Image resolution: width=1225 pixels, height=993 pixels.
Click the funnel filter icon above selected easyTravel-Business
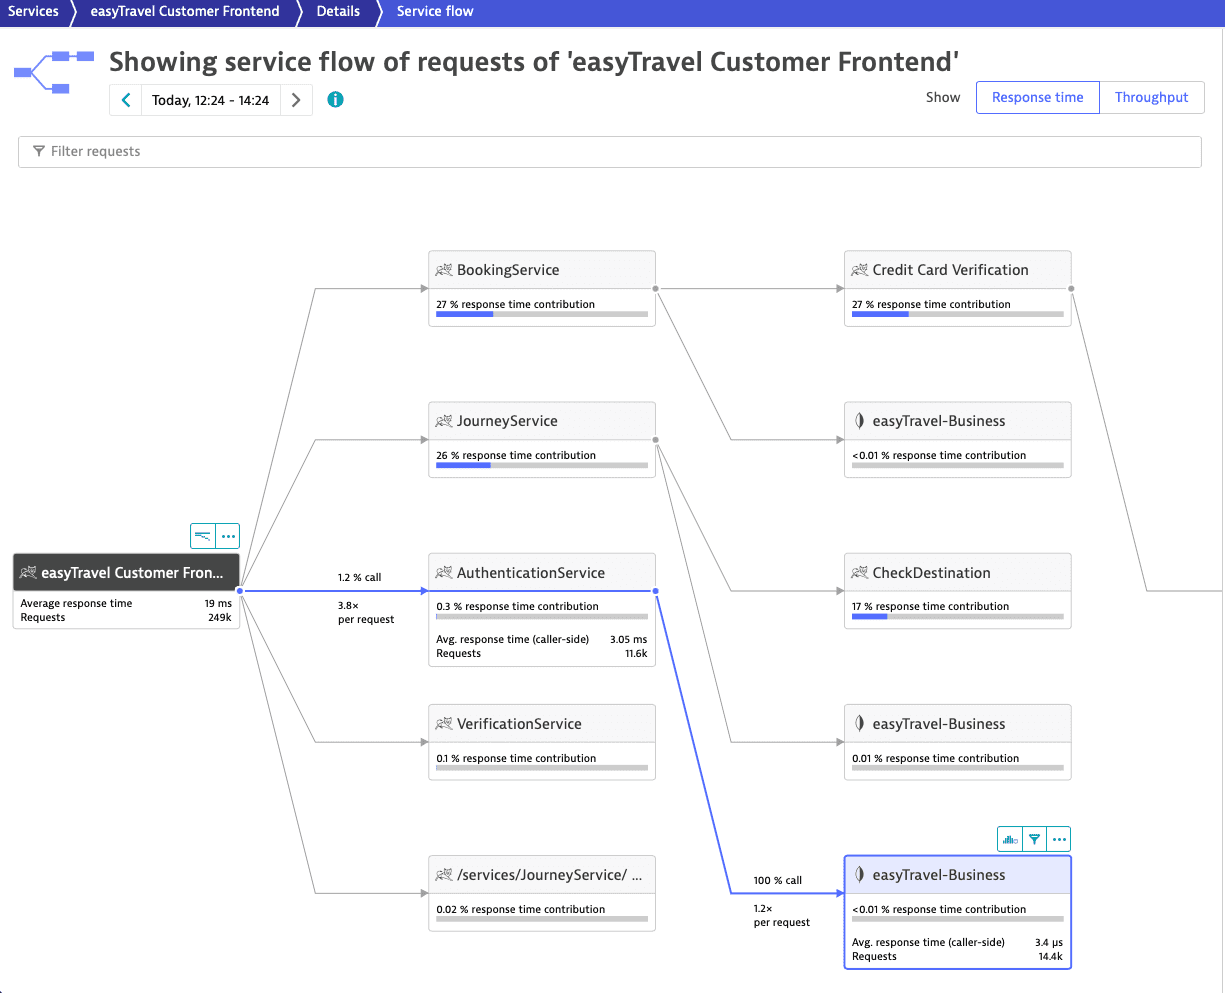(1035, 839)
